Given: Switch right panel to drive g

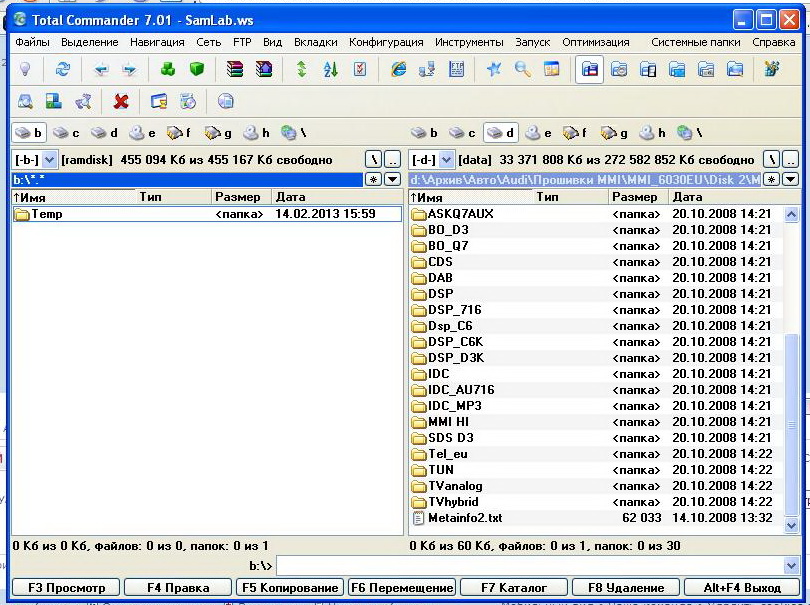Looking at the screenshot, I should (x=614, y=133).
